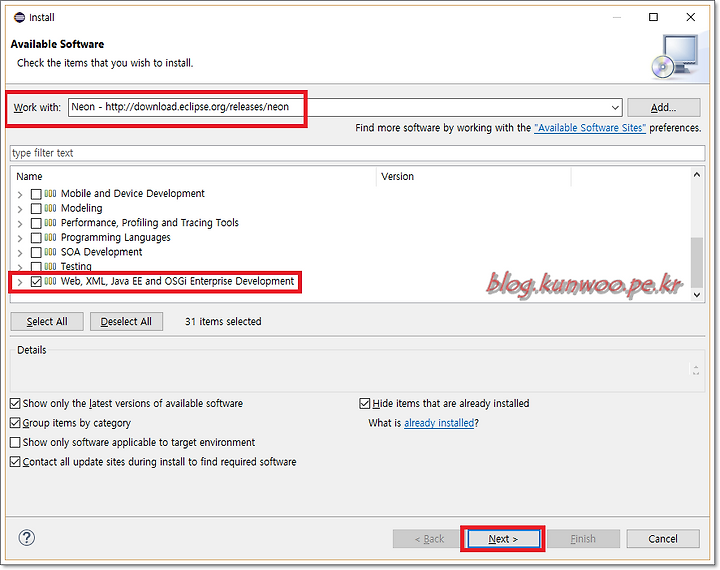
Task: Tick the Programming Languages checkbox
Action: coord(36,238)
